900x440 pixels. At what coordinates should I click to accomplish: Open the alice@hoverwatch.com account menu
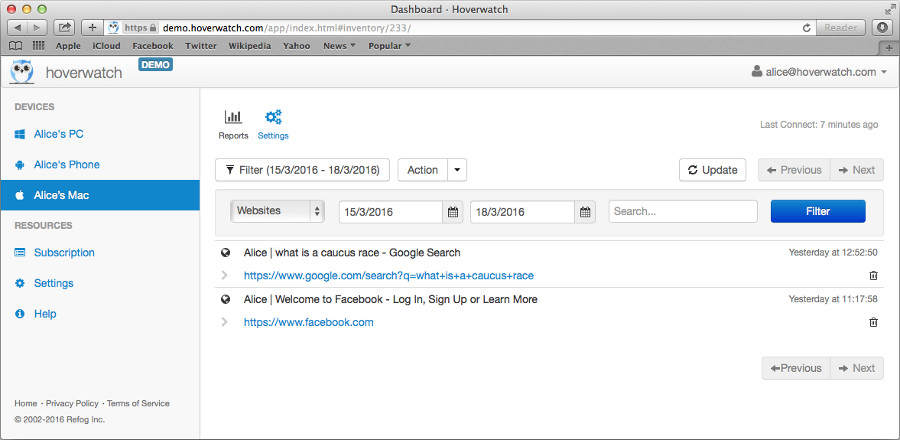coord(818,72)
